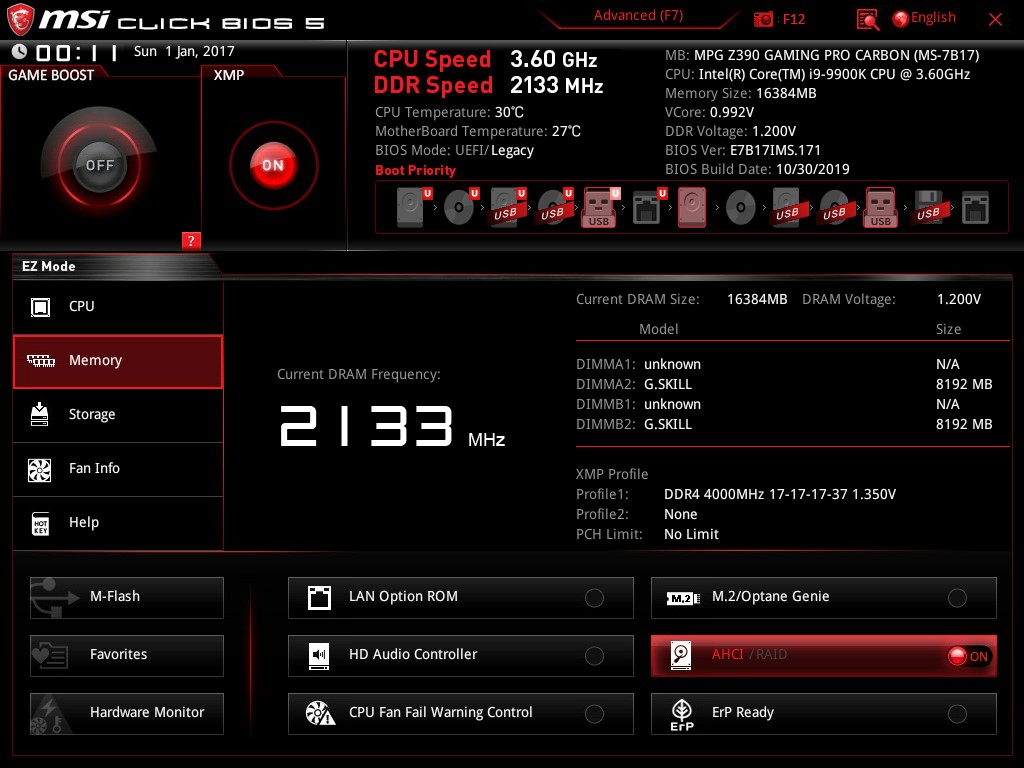Open the Storage section

pyautogui.click(x=118, y=415)
